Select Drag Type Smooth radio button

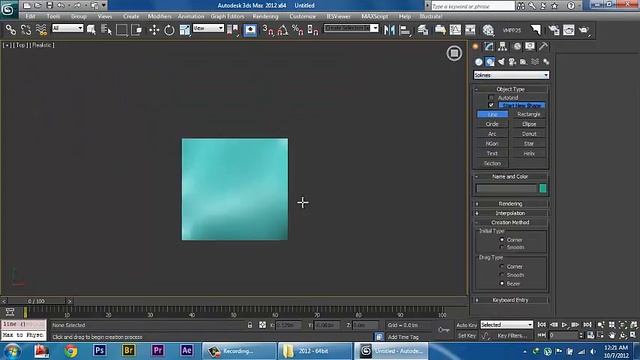coord(502,275)
